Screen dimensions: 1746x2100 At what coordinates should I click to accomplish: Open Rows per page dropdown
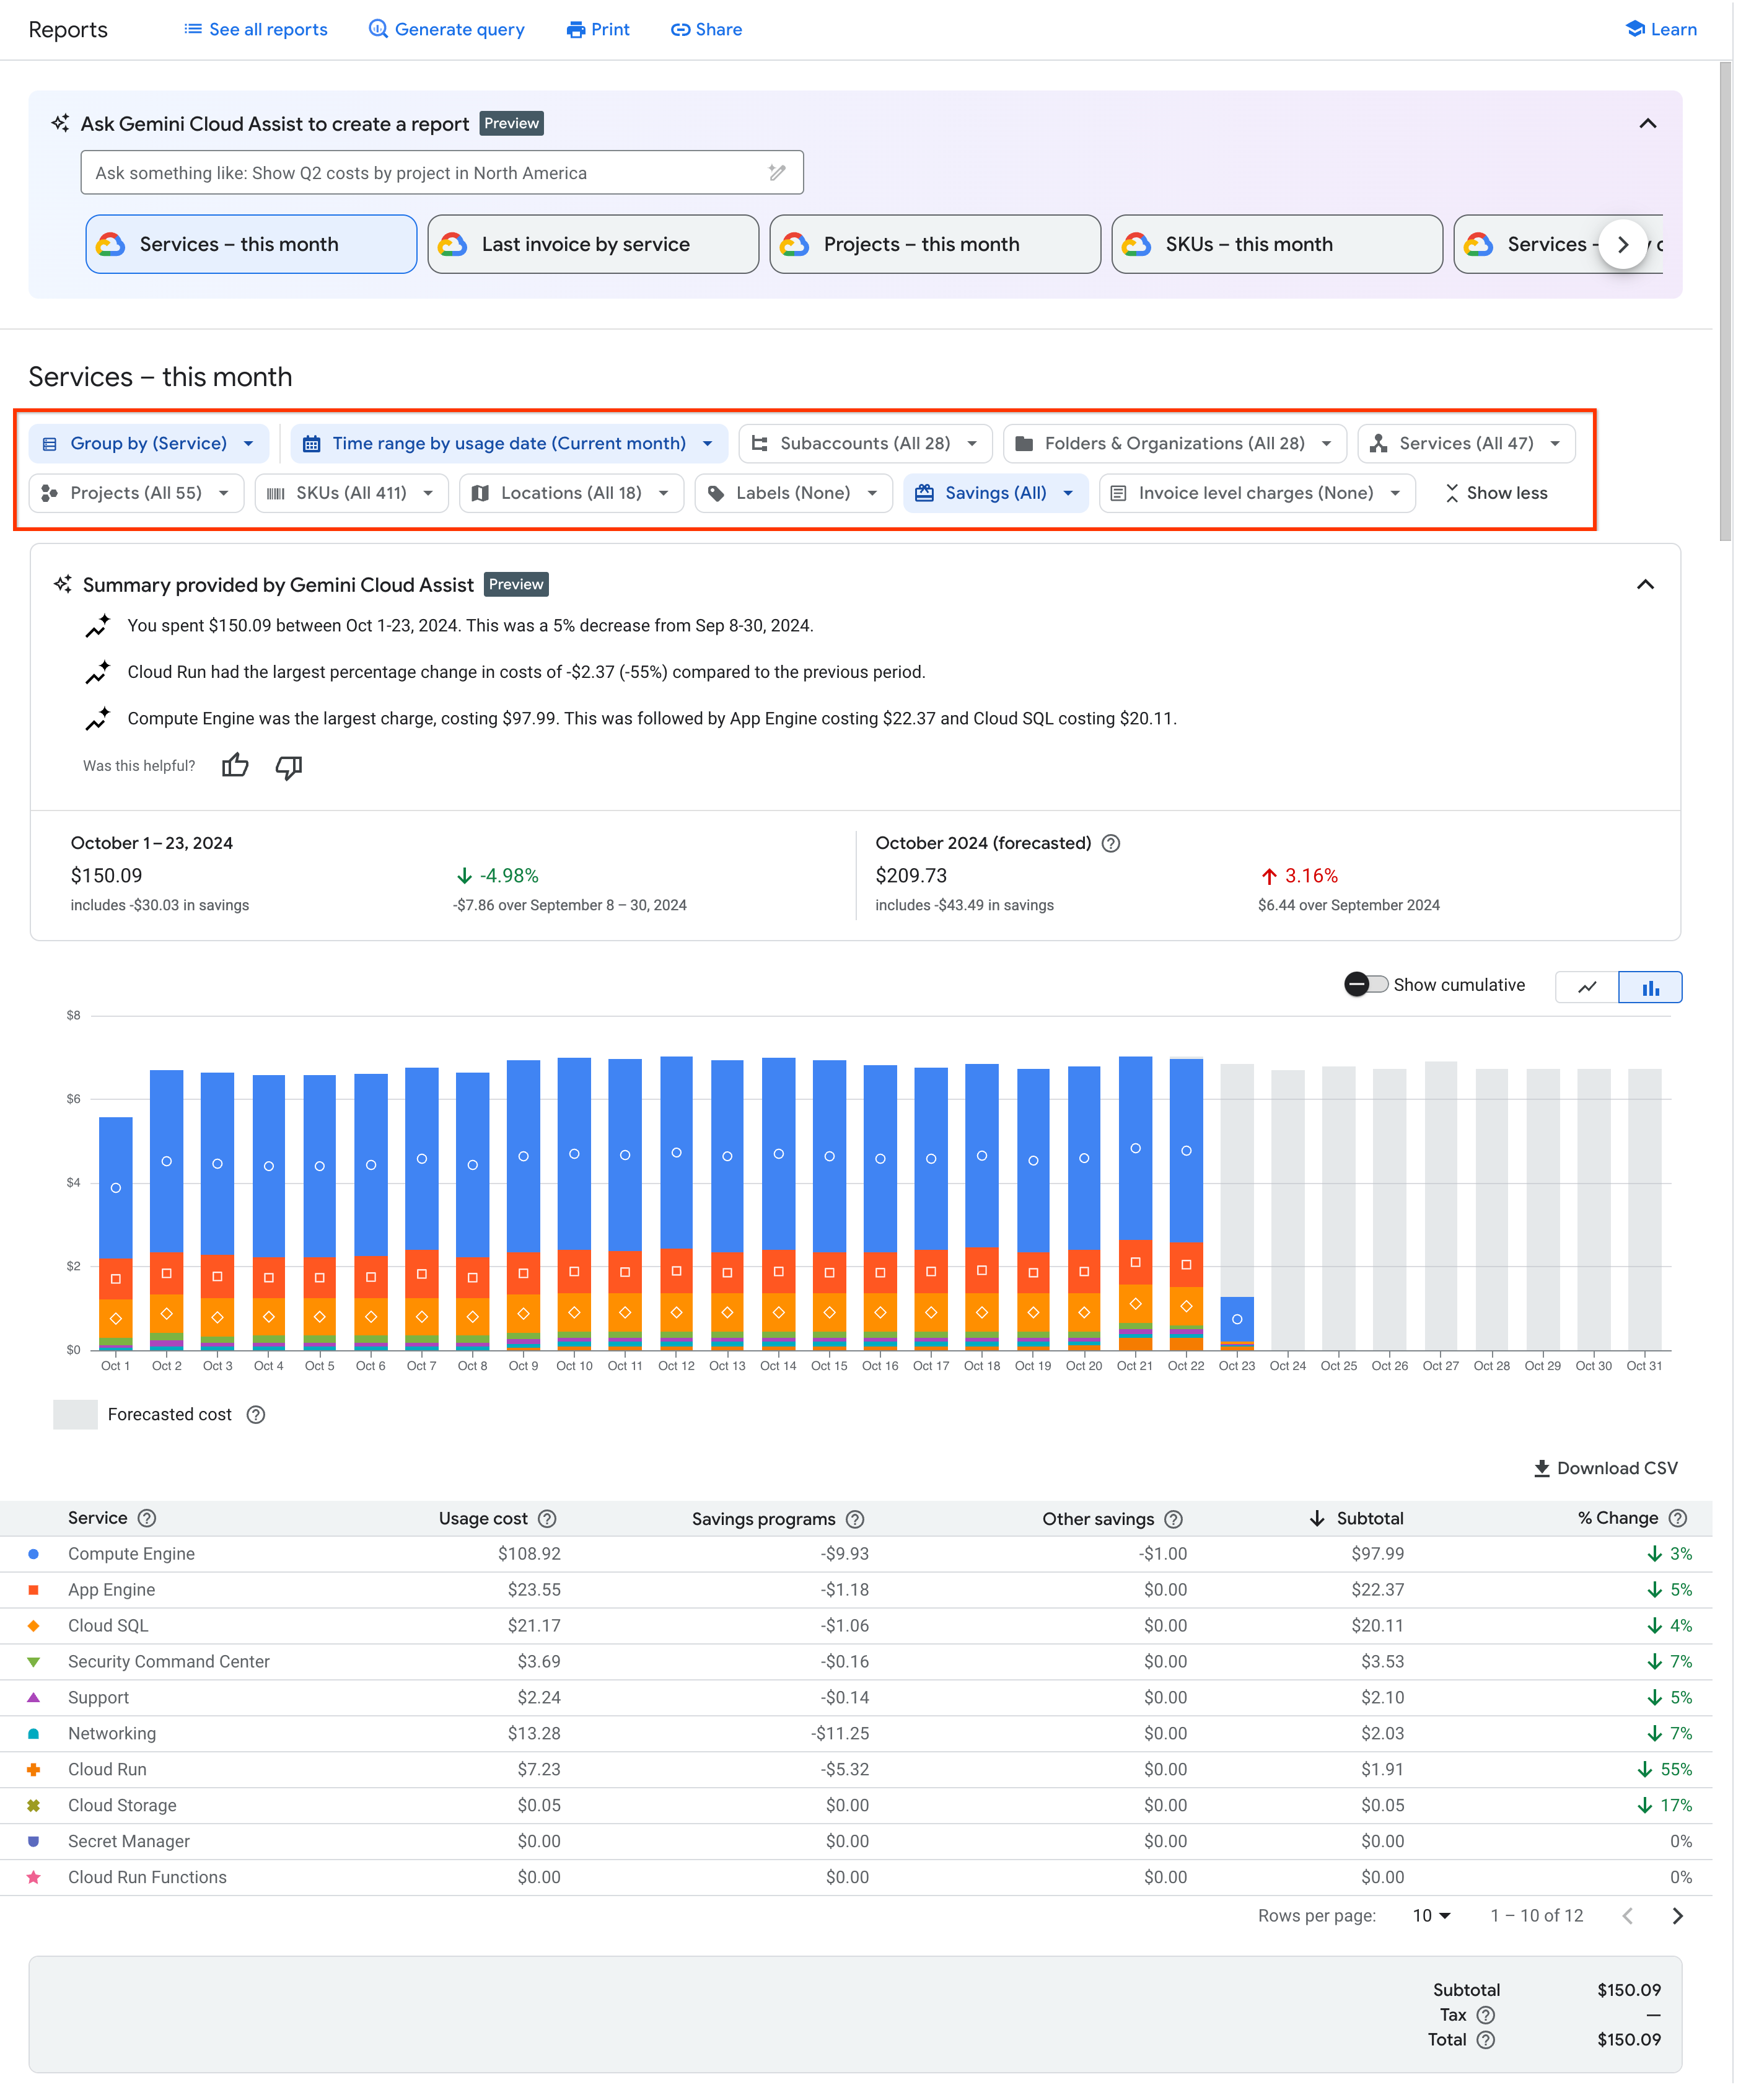pyautogui.click(x=1431, y=1916)
